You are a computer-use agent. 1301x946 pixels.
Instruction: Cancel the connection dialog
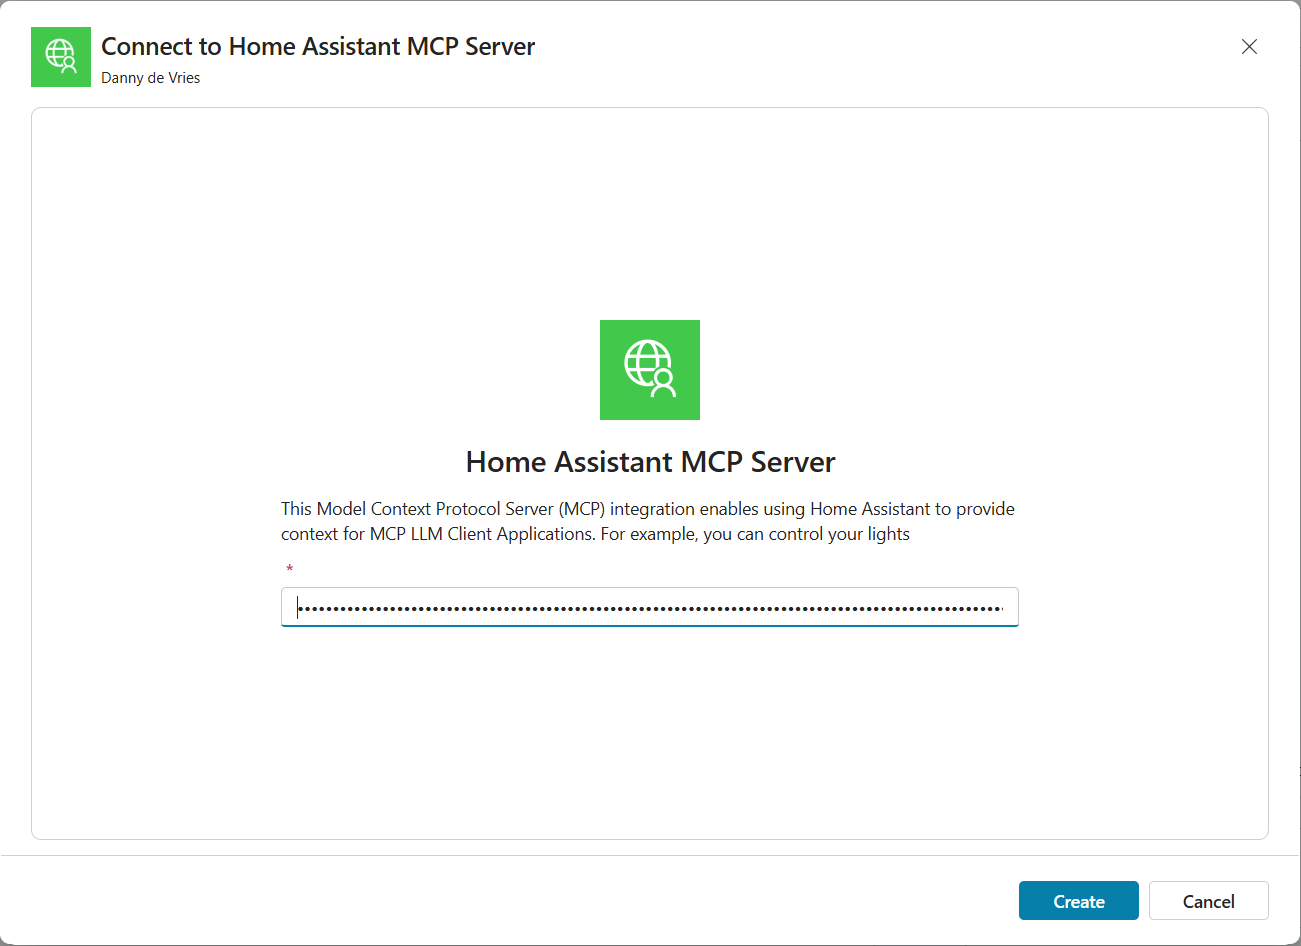(1208, 901)
